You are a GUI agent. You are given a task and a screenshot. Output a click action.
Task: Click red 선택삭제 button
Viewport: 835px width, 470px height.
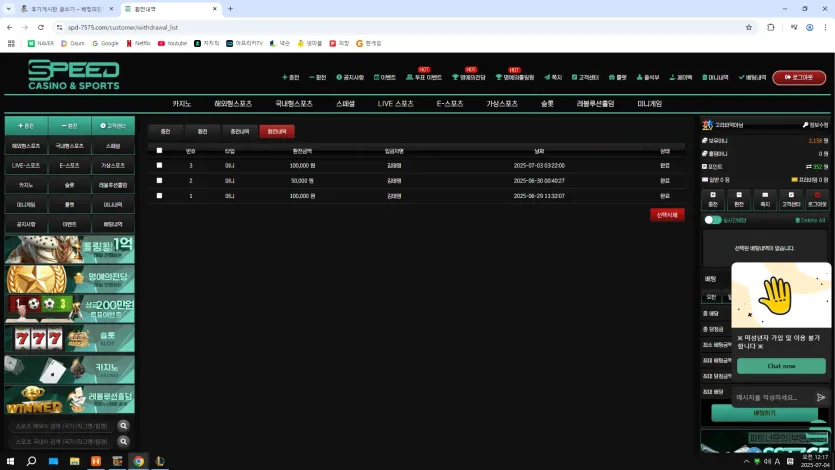tap(667, 215)
